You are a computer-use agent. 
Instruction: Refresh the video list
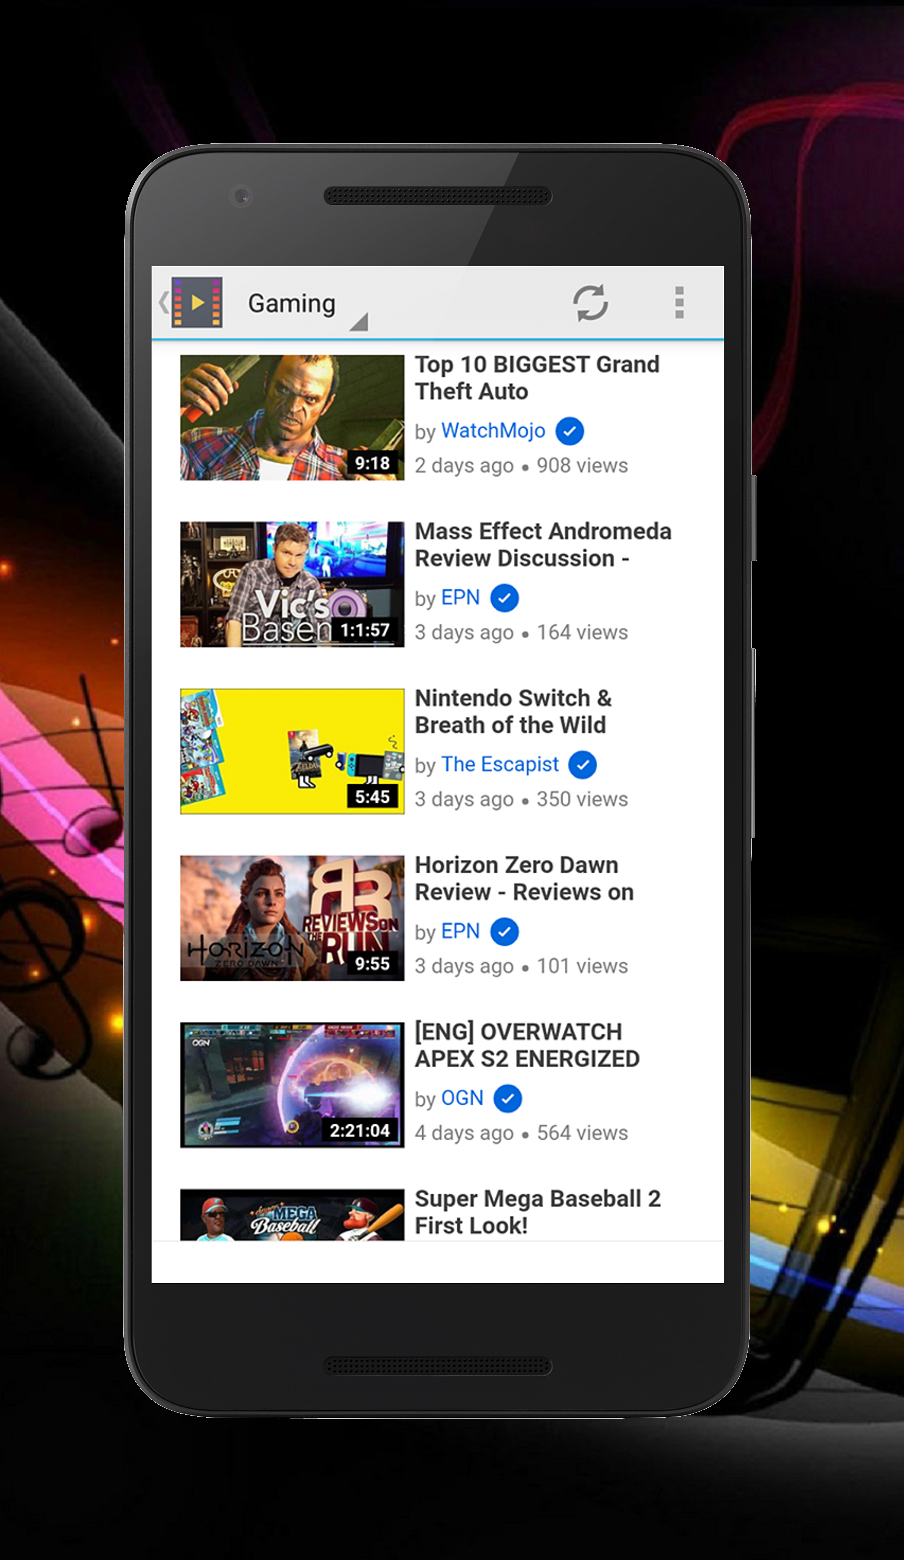click(590, 302)
